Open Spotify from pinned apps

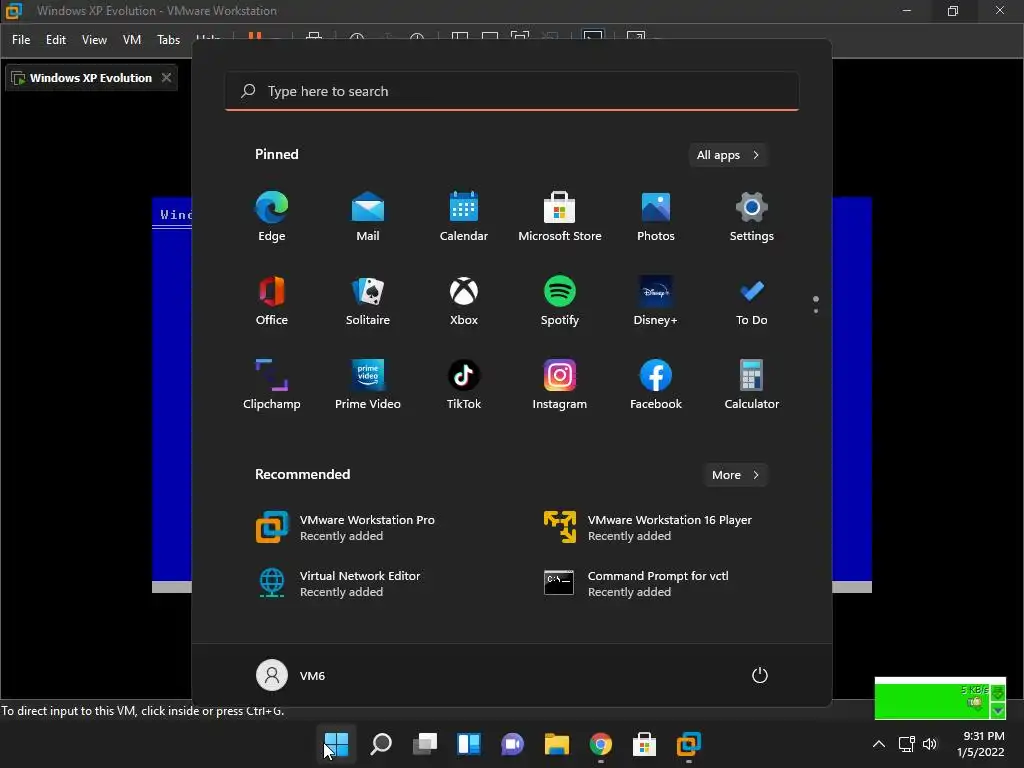pos(560,300)
